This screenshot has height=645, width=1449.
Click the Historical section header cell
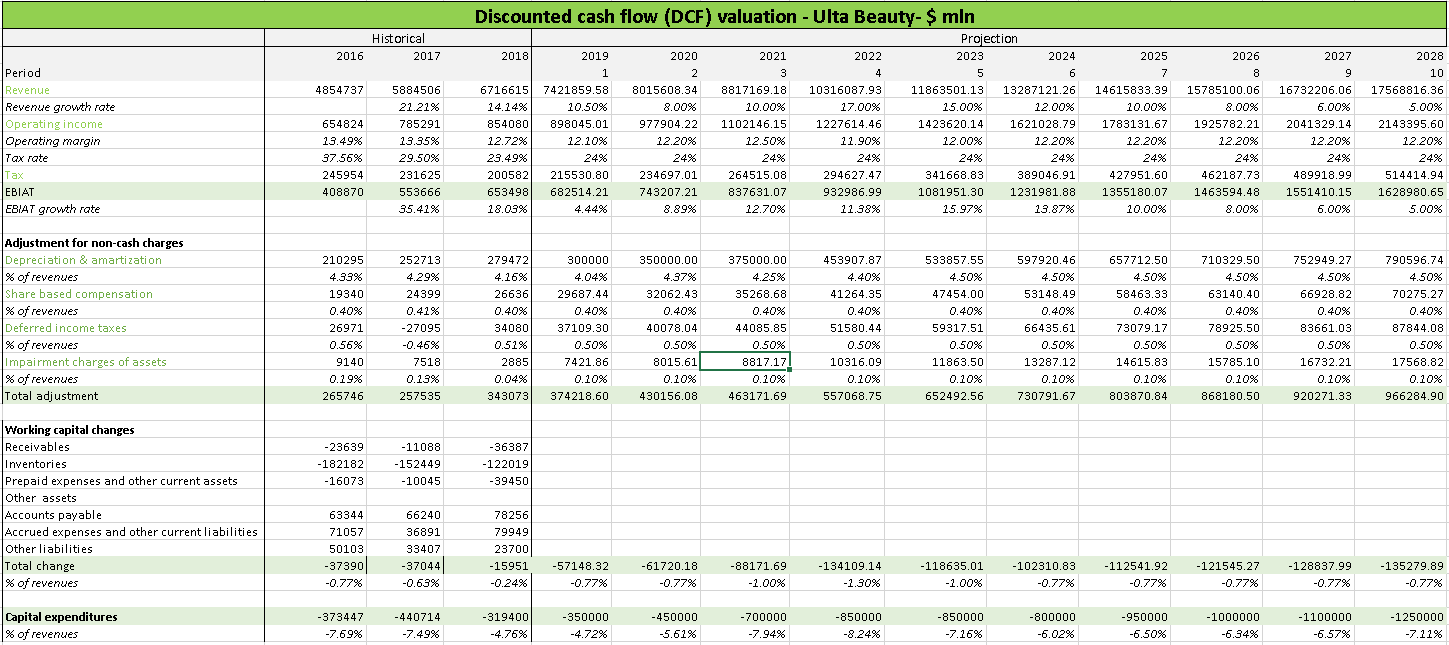pos(398,39)
